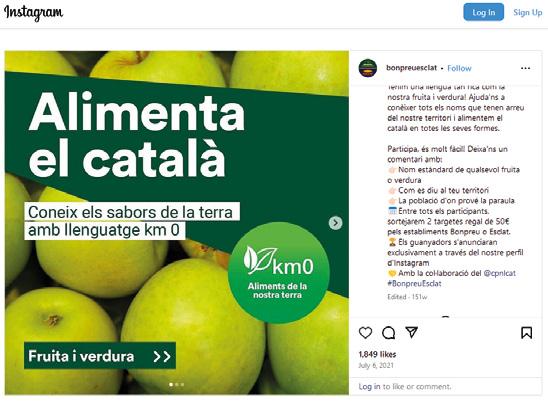Click the blue Log In button

point(483,12)
